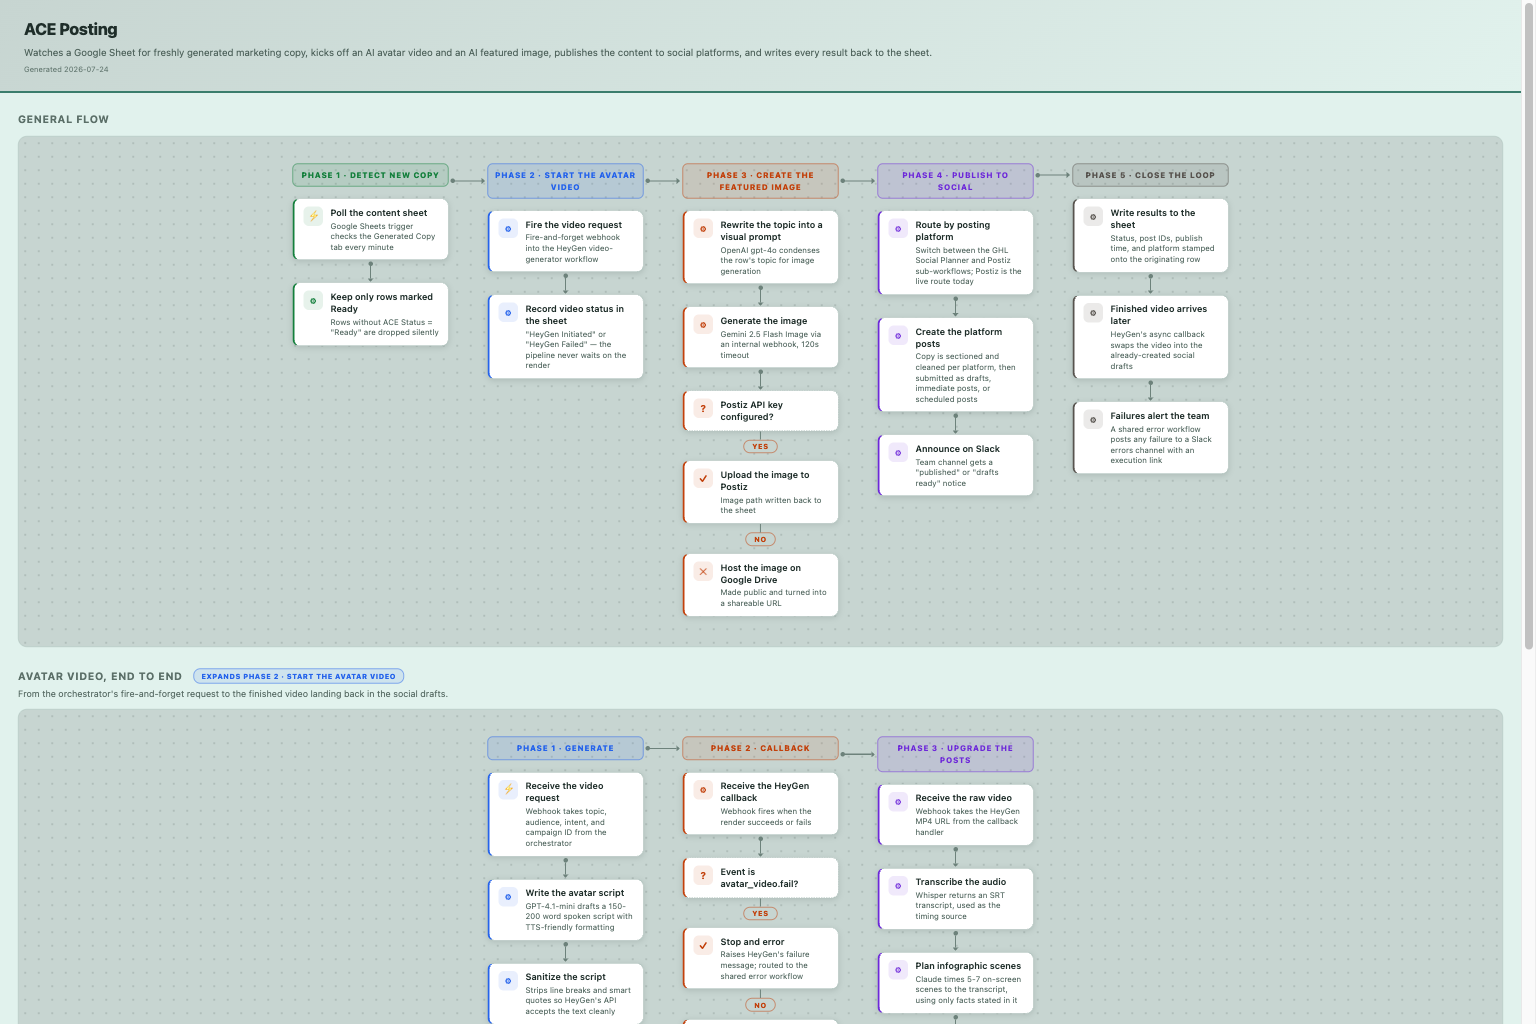The image size is (1536, 1024).
Task: Click the icon on Rewrite the topic into a visual prompt
Action: tap(703, 228)
